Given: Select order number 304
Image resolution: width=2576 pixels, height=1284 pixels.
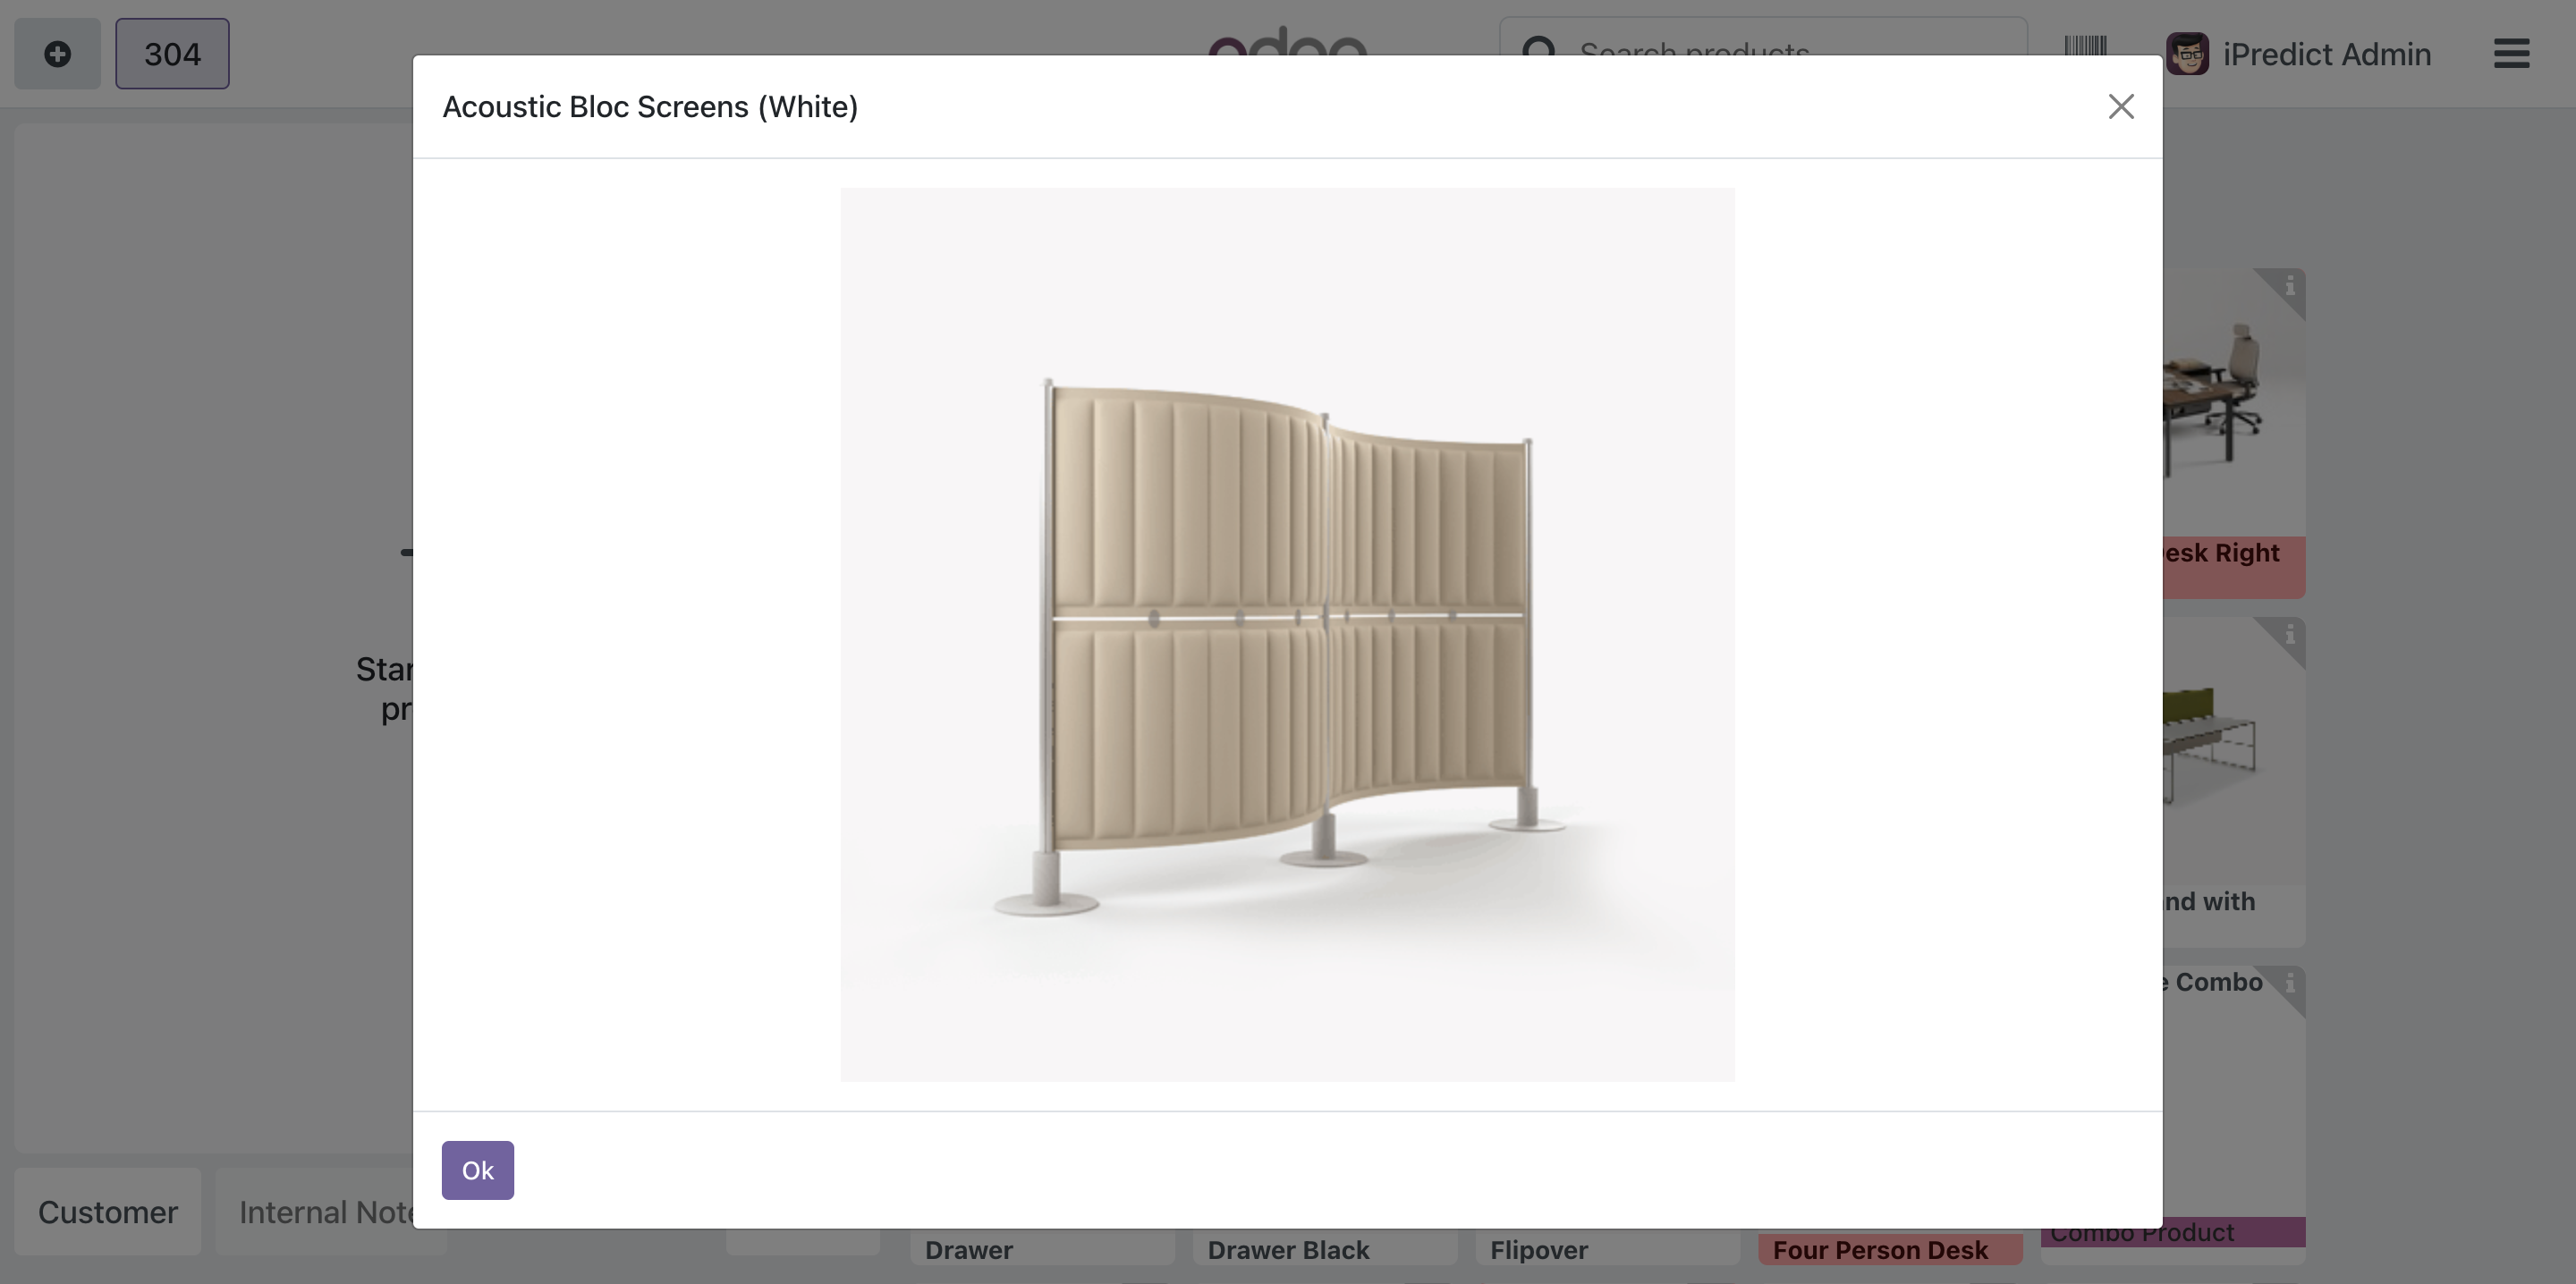Looking at the screenshot, I should pos(172,54).
